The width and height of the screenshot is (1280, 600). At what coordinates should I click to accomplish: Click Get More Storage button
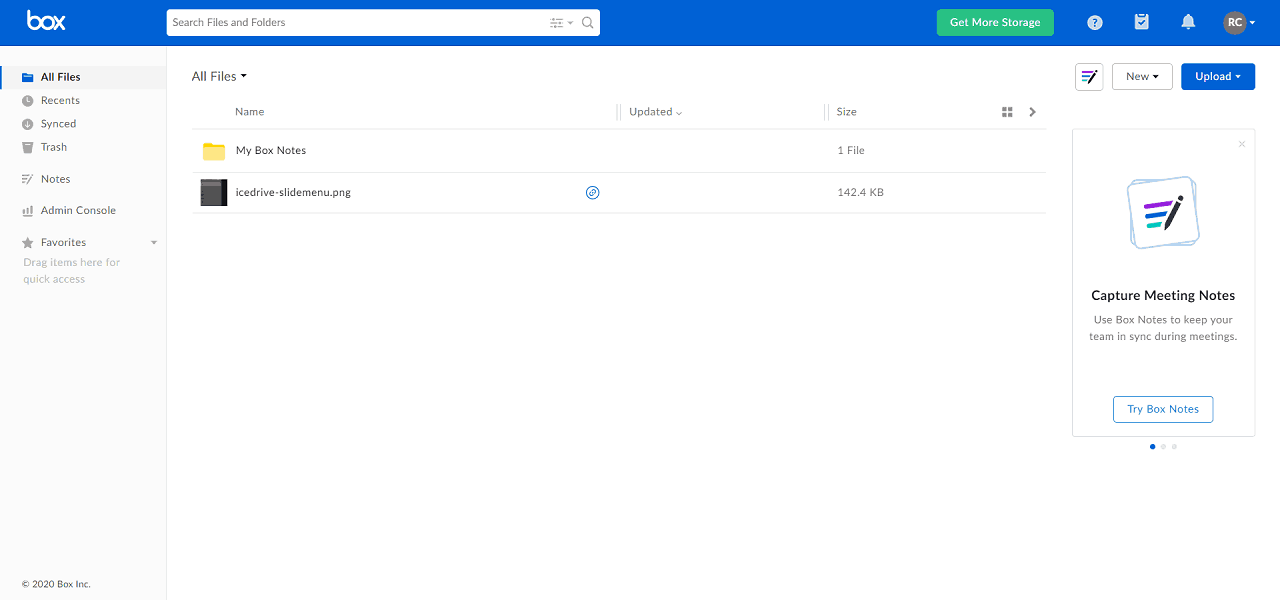coord(995,22)
